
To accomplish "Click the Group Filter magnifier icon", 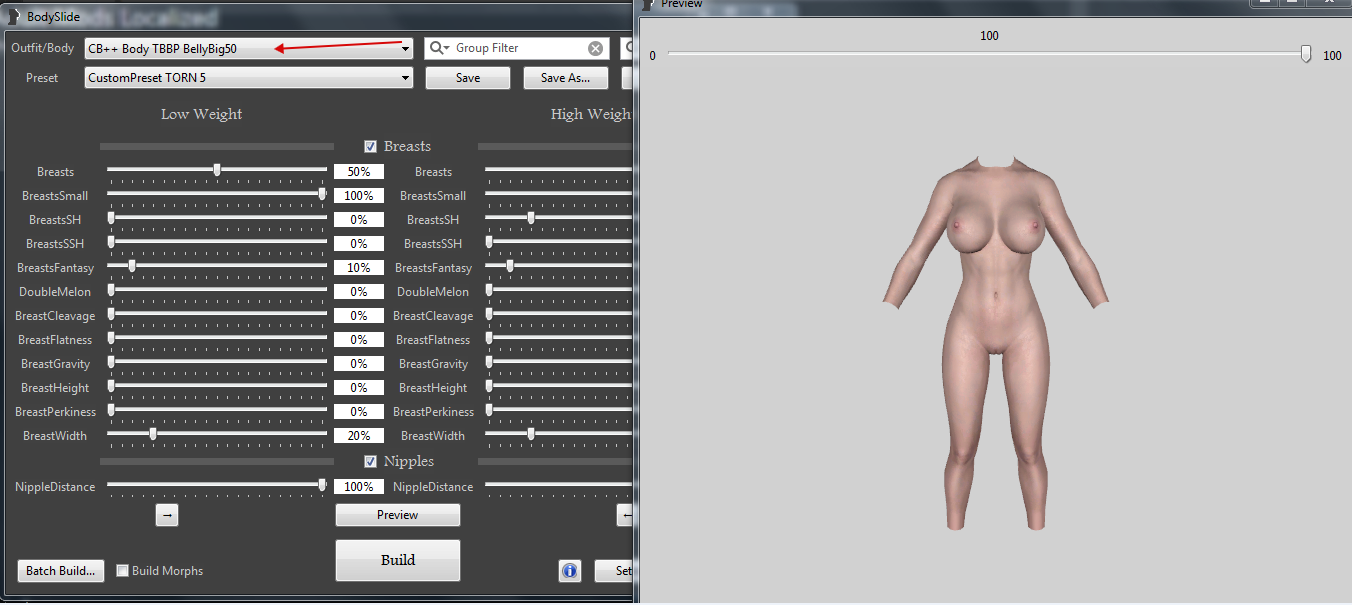I will pos(437,48).
